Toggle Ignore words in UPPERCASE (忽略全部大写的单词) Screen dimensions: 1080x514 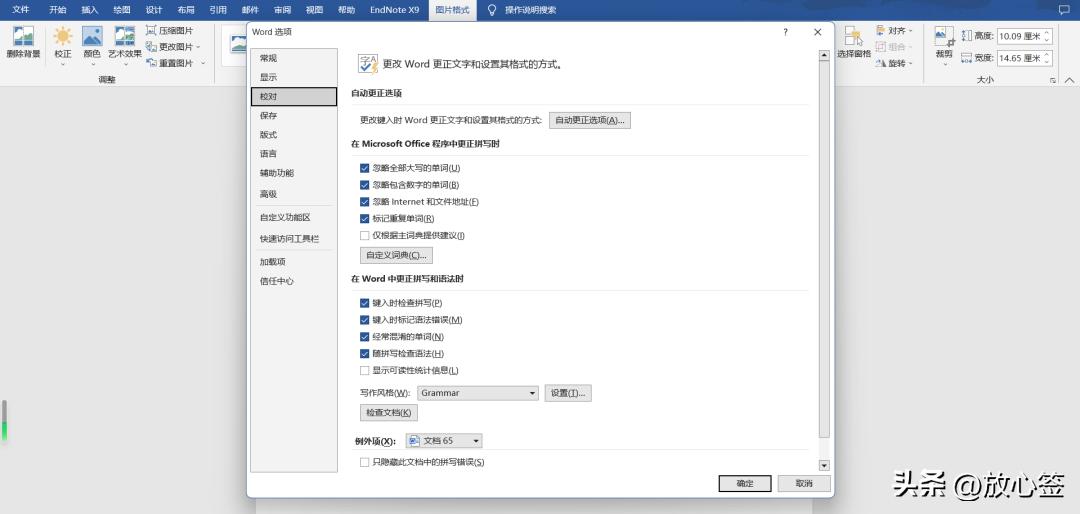click(x=364, y=167)
